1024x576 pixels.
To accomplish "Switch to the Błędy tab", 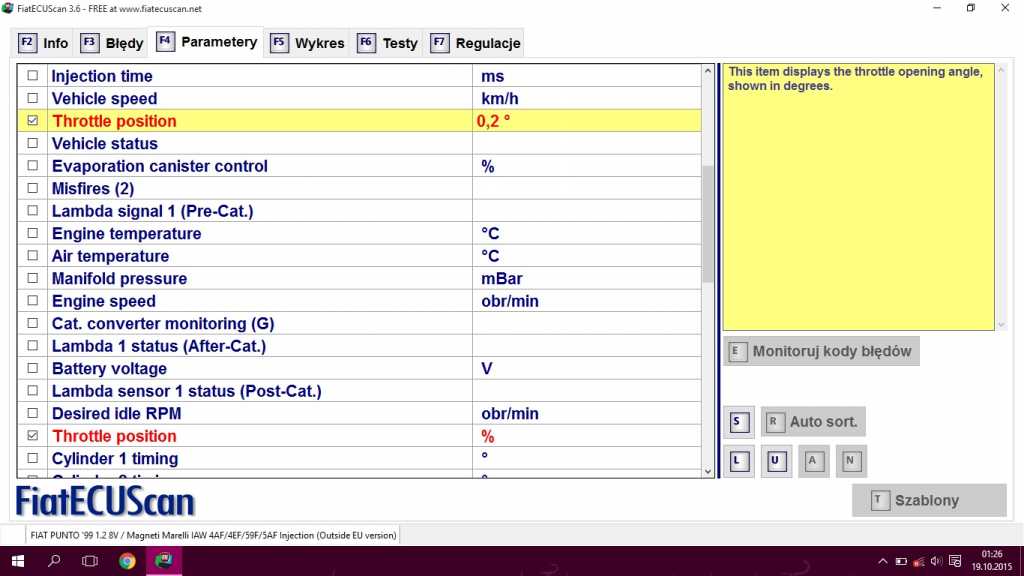I will tap(113, 43).
